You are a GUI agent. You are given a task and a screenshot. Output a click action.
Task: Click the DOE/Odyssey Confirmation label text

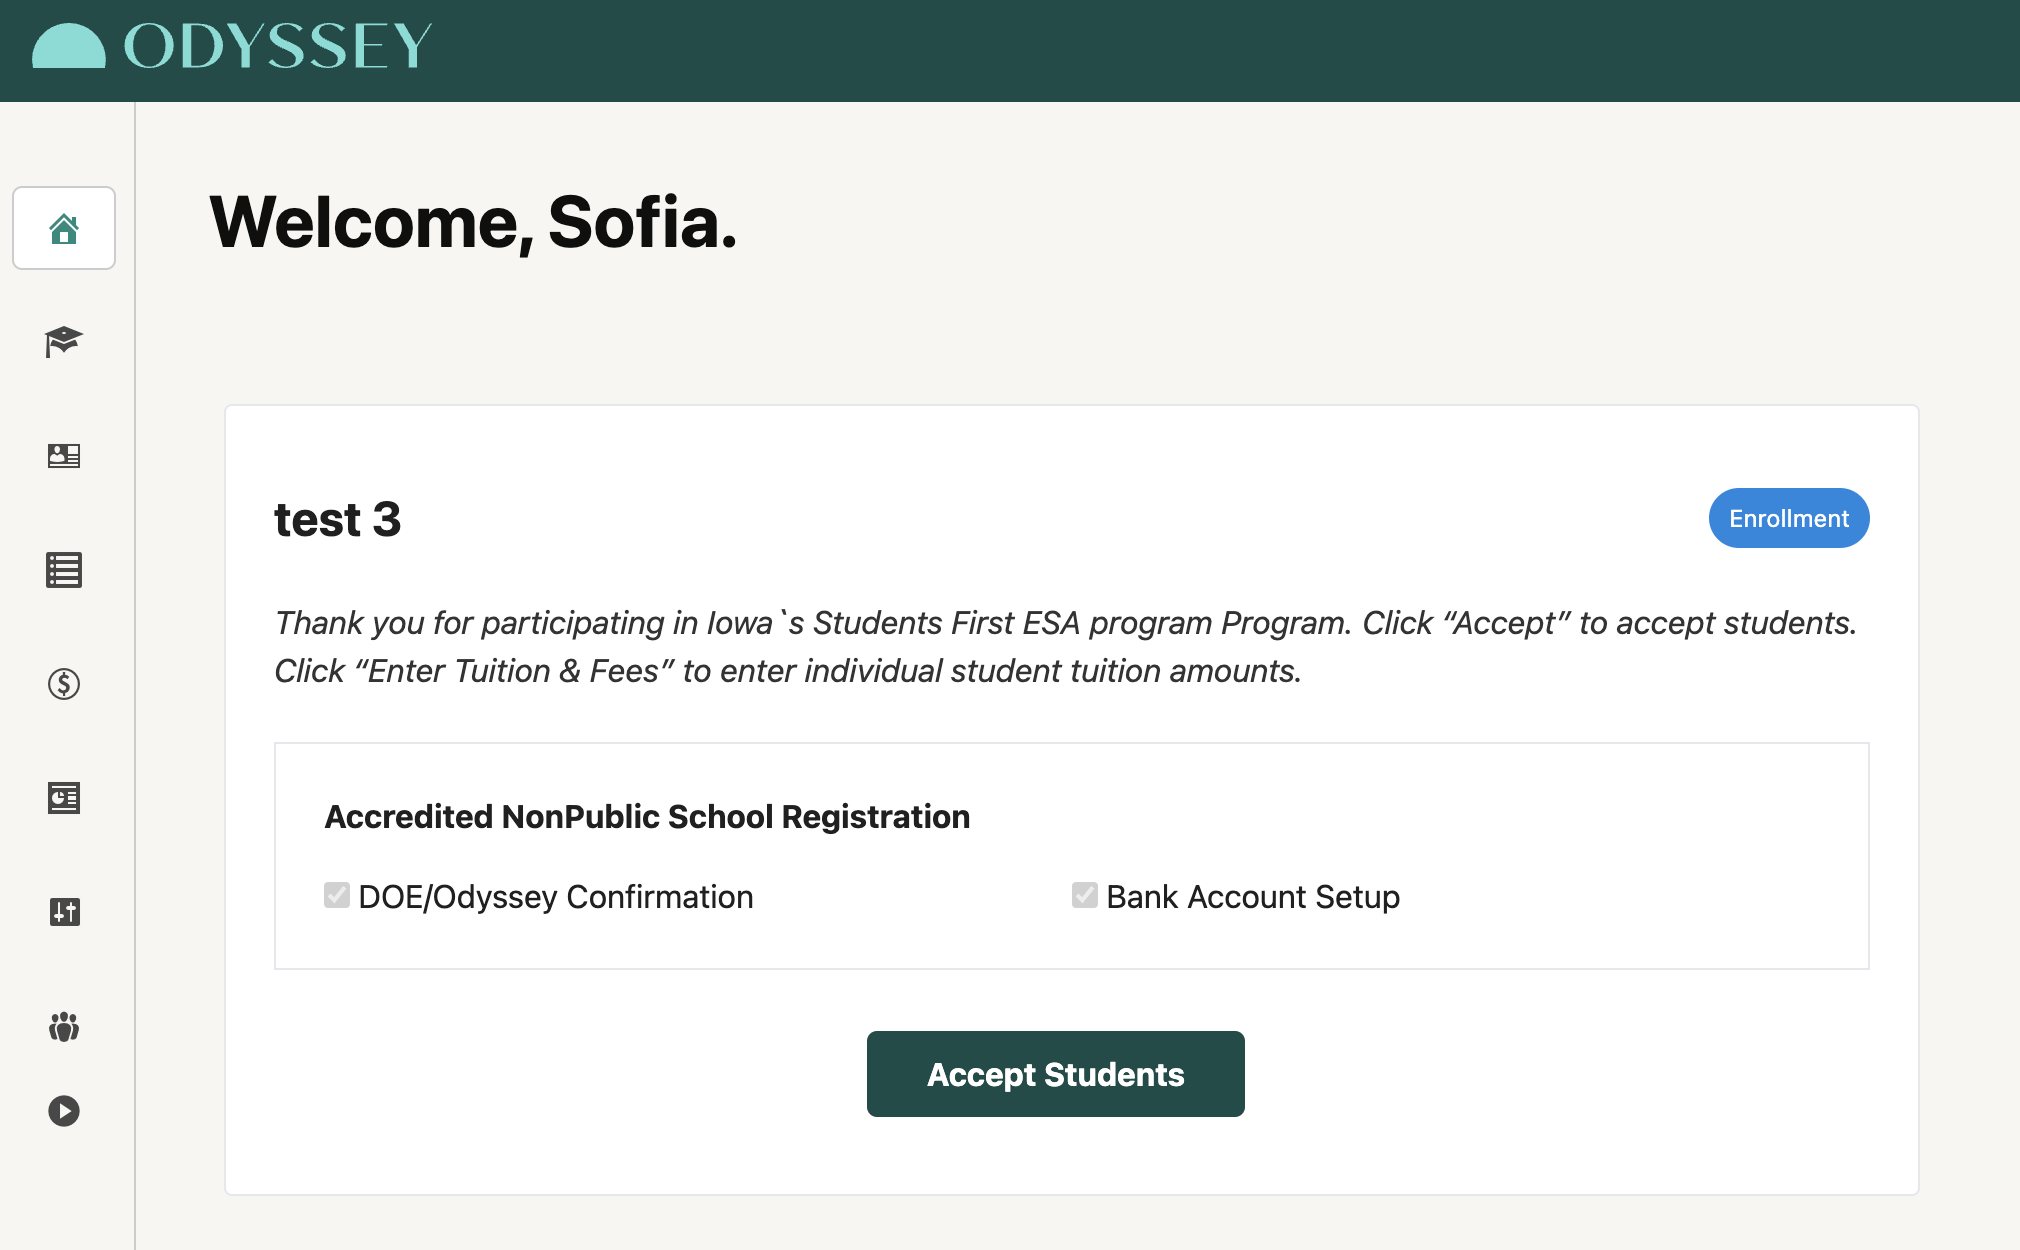click(x=556, y=897)
